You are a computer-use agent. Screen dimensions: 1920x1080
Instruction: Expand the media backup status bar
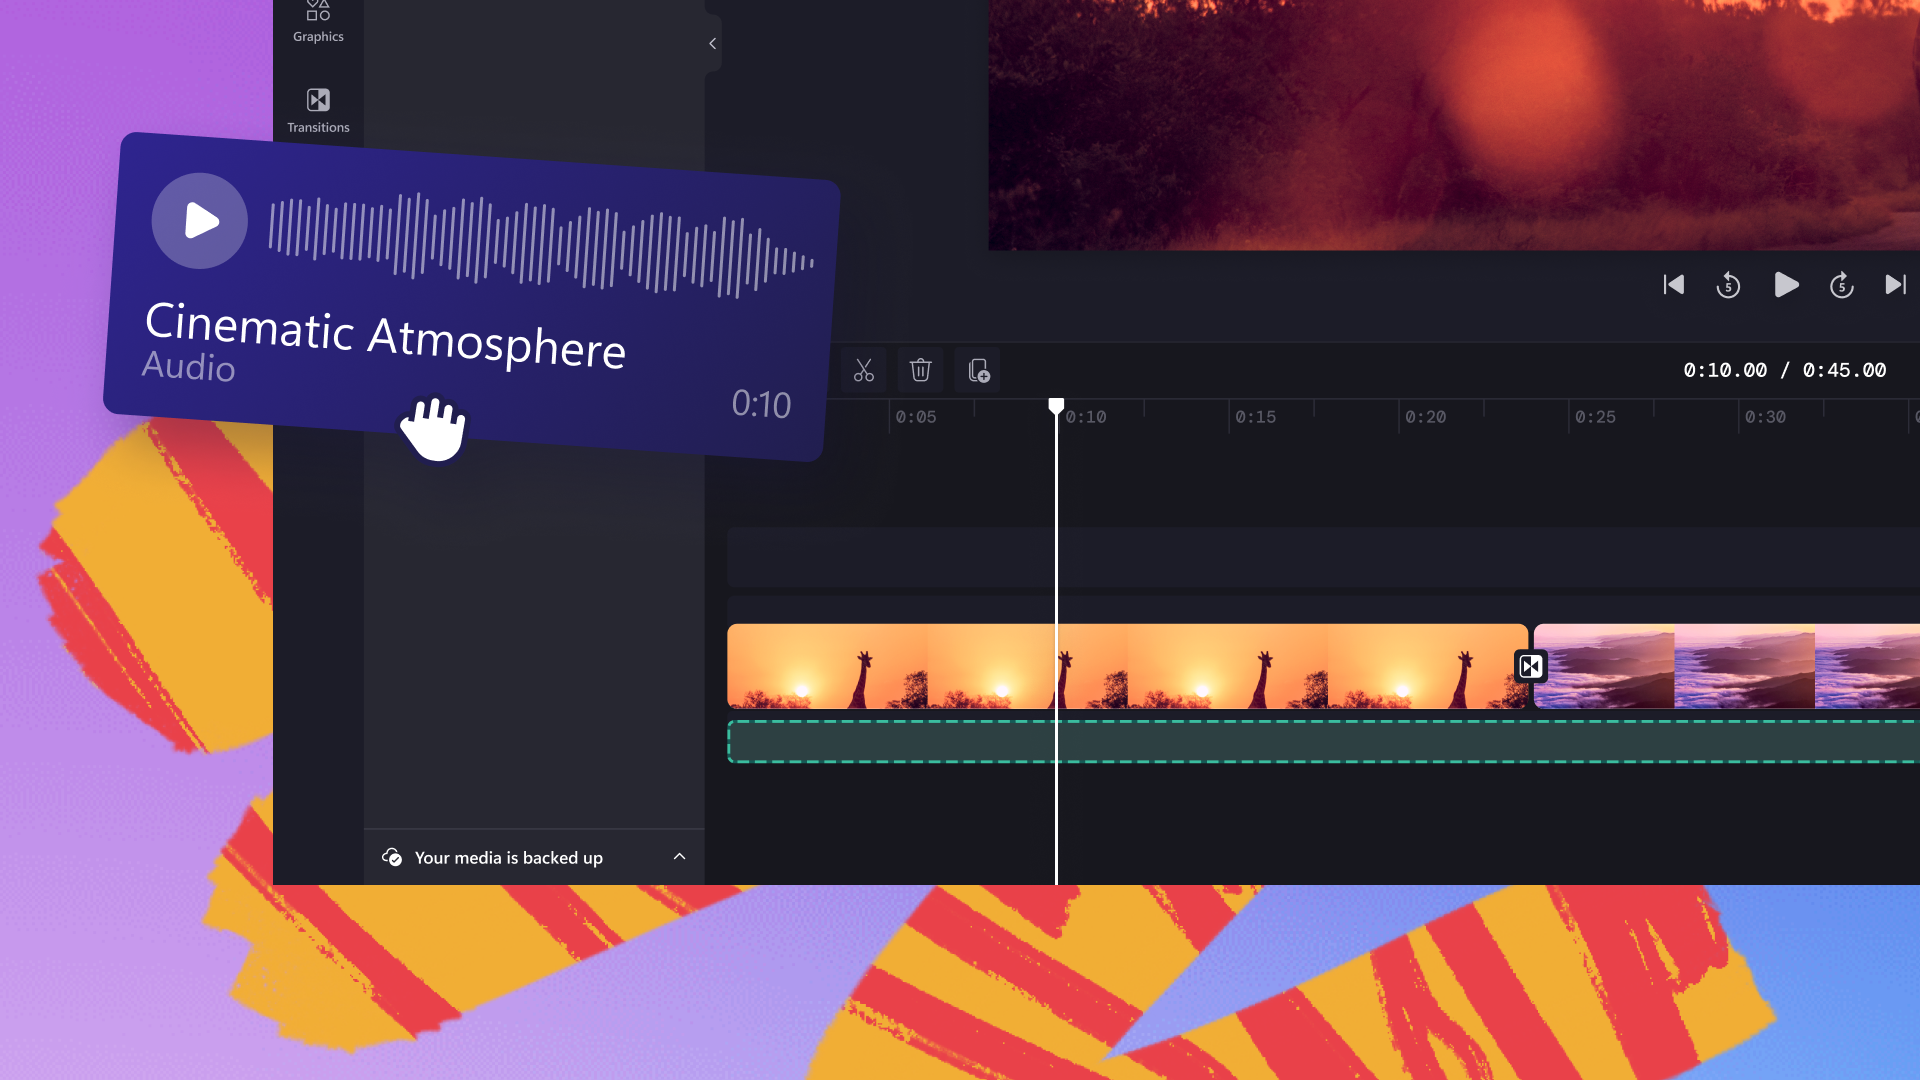click(x=680, y=857)
